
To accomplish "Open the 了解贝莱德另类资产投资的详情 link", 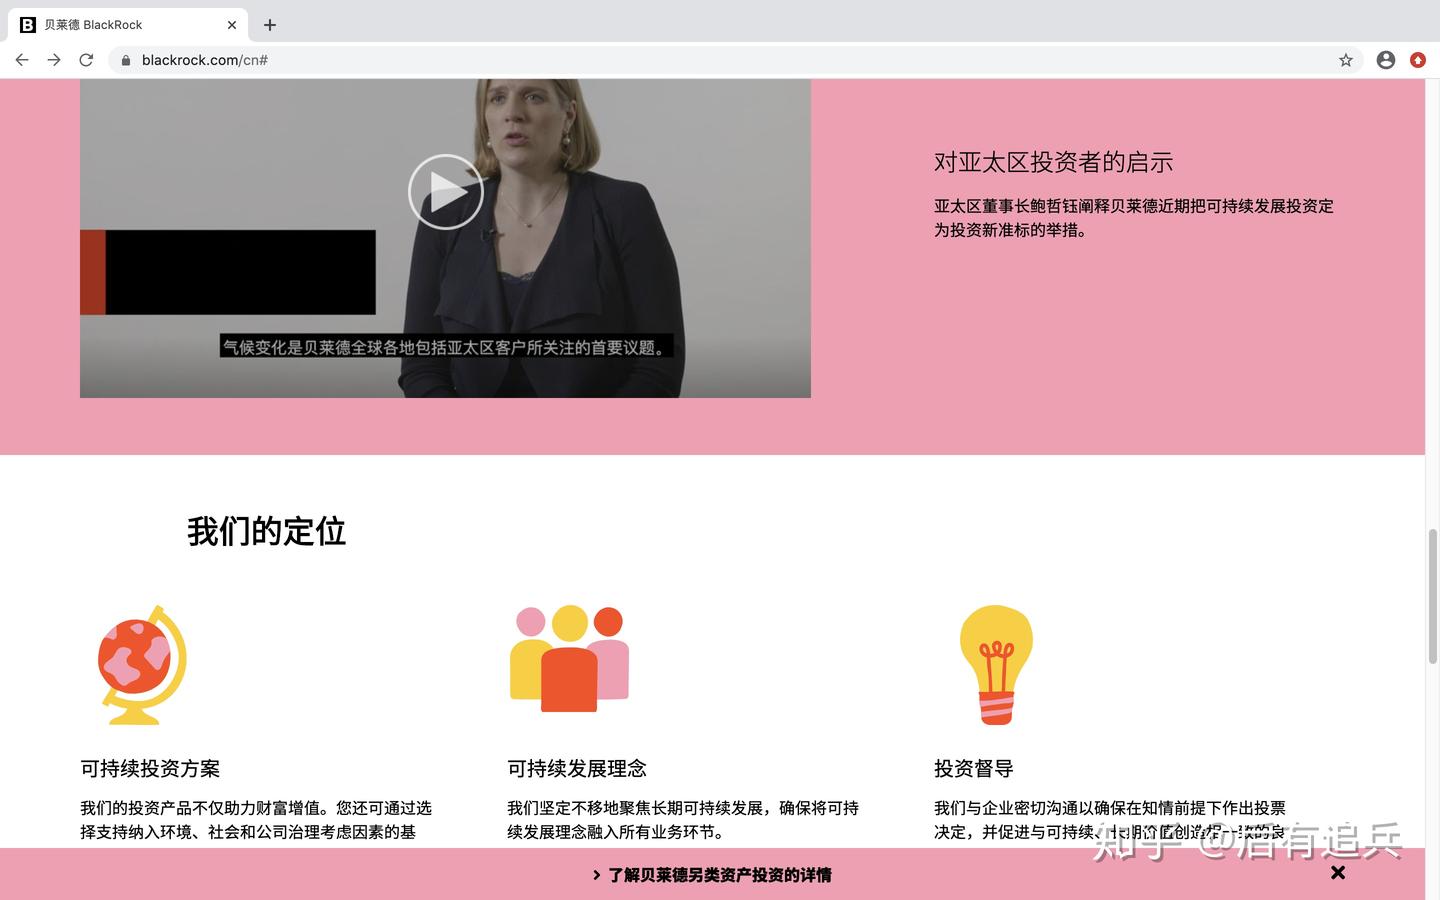I will pos(718,874).
